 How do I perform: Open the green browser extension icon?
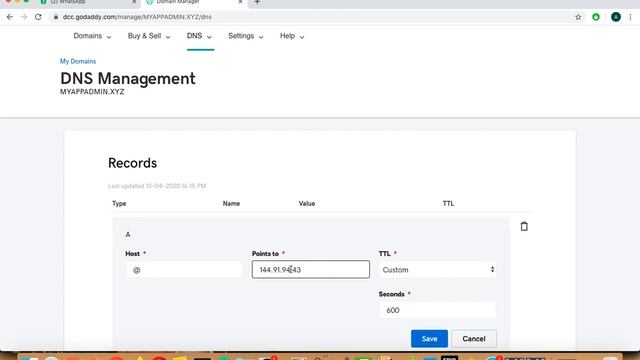tap(596, 17)
